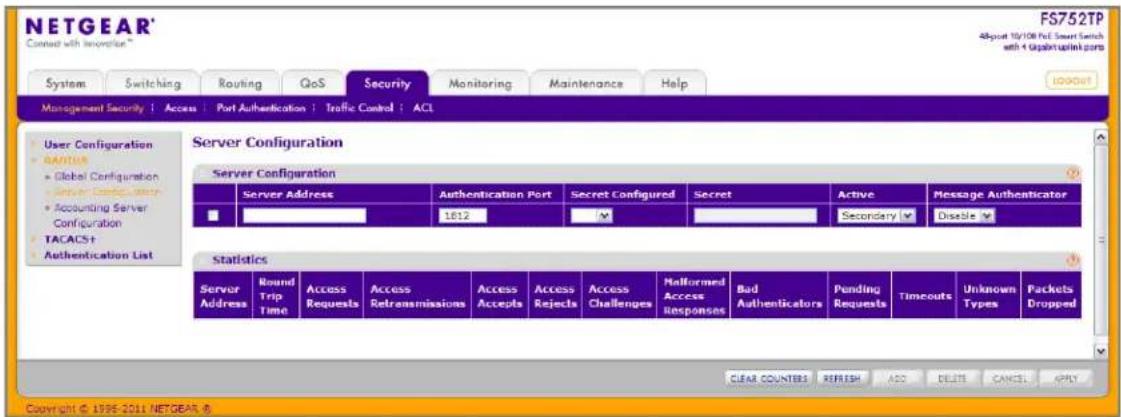Open Accounting Server Configuration in sidebar

coord(99,215)
